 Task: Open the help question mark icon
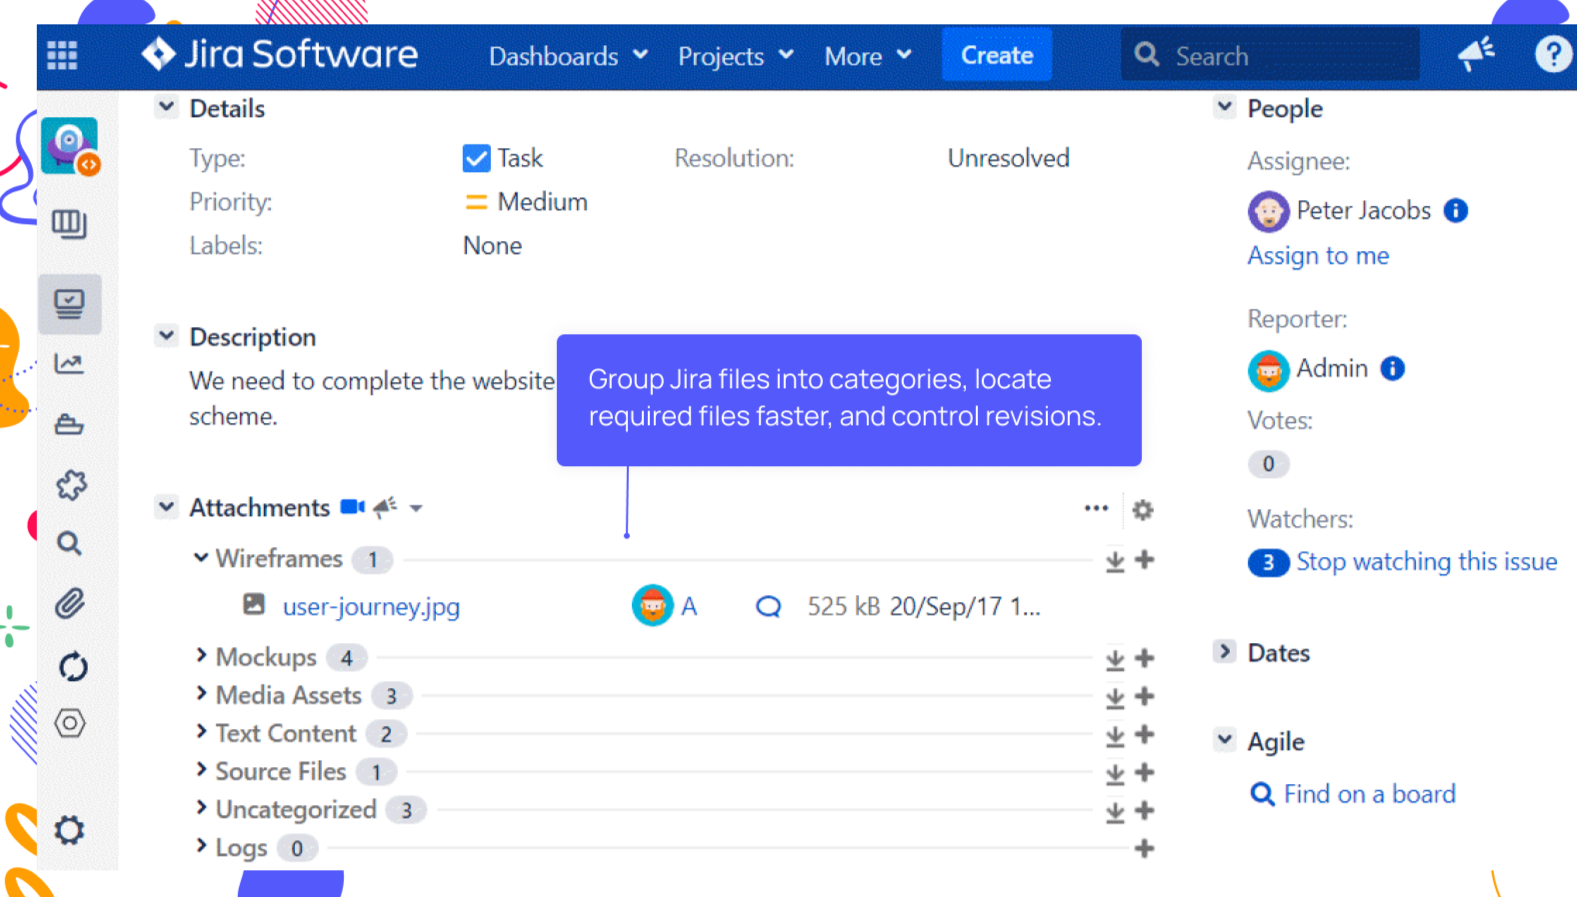(1553, 54)
